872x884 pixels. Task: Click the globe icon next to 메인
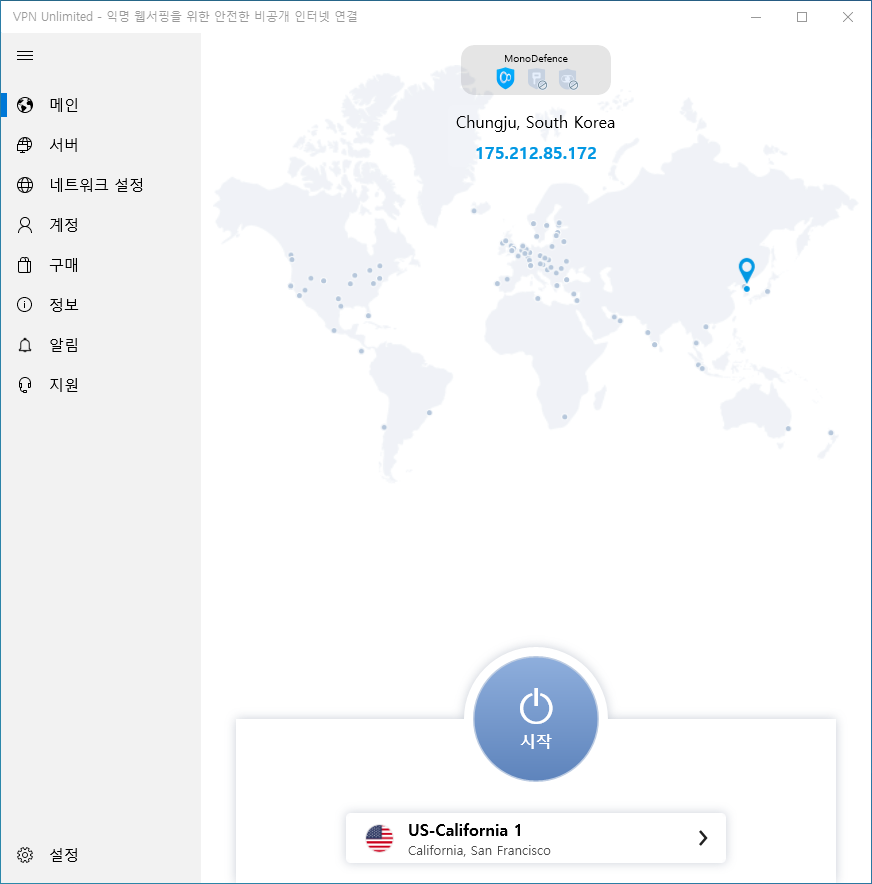tap(25, 105)
